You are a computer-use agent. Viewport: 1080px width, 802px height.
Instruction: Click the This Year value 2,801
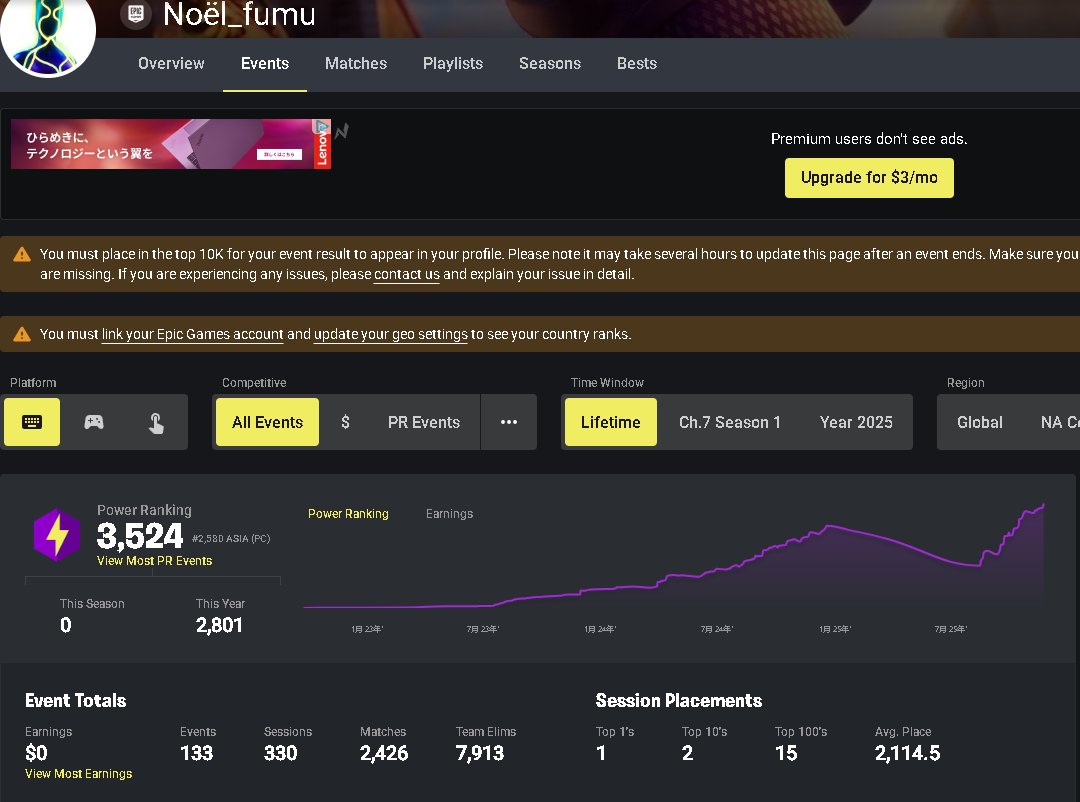coord(219,625)
